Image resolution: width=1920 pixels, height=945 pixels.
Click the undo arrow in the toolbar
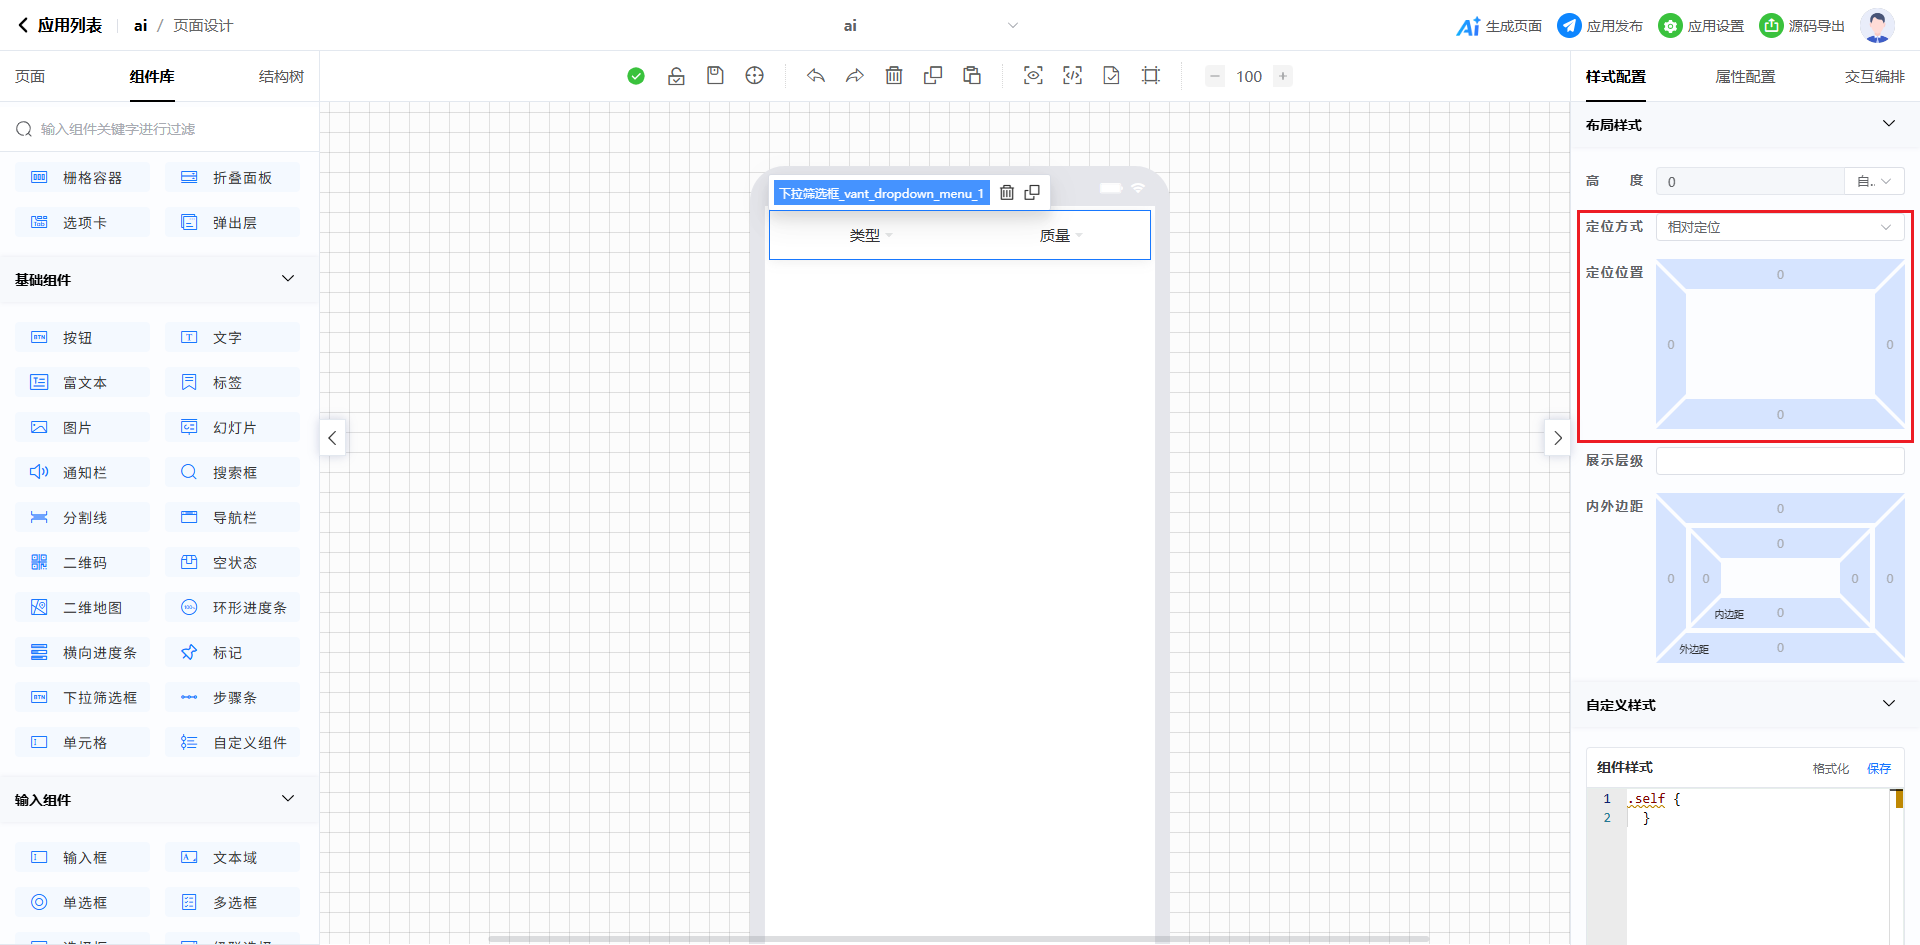(x=816, y=76)
